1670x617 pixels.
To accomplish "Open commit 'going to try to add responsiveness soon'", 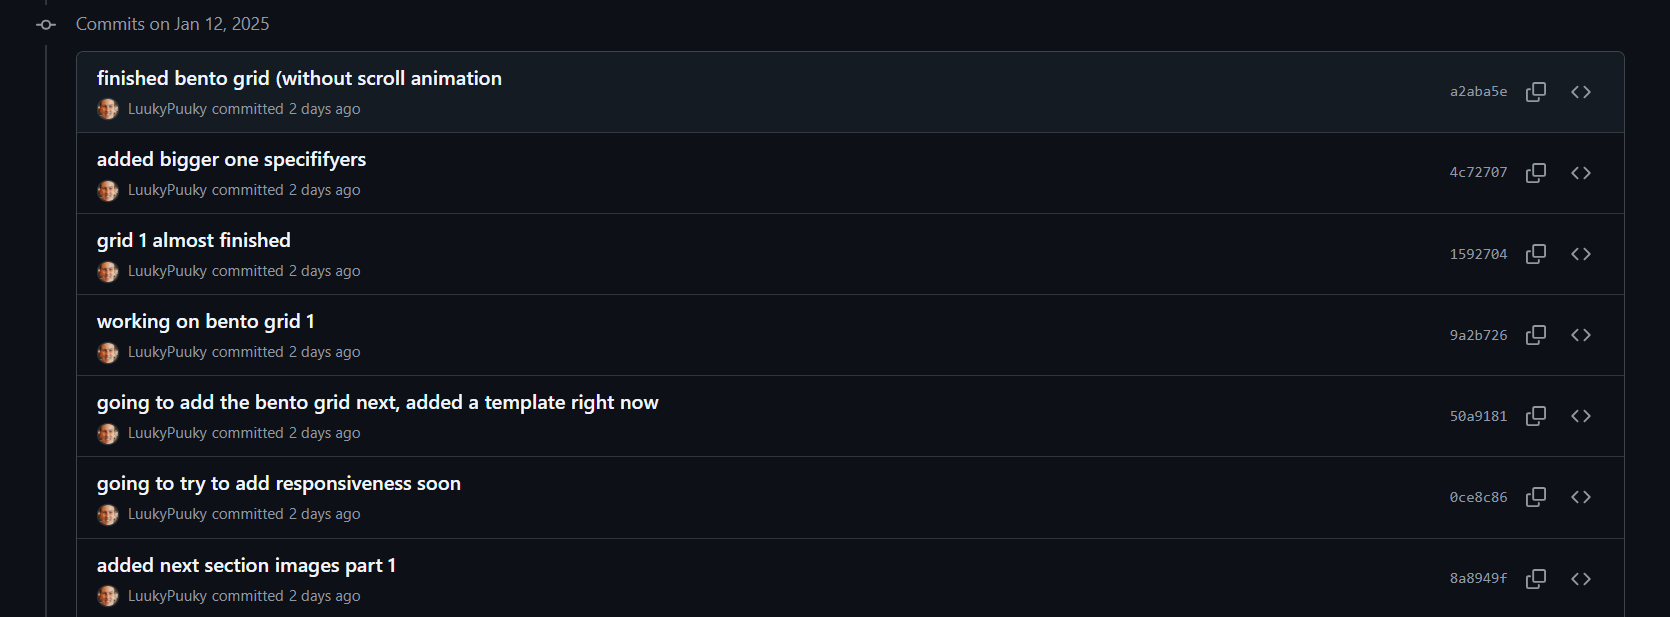I will point(278,483).
